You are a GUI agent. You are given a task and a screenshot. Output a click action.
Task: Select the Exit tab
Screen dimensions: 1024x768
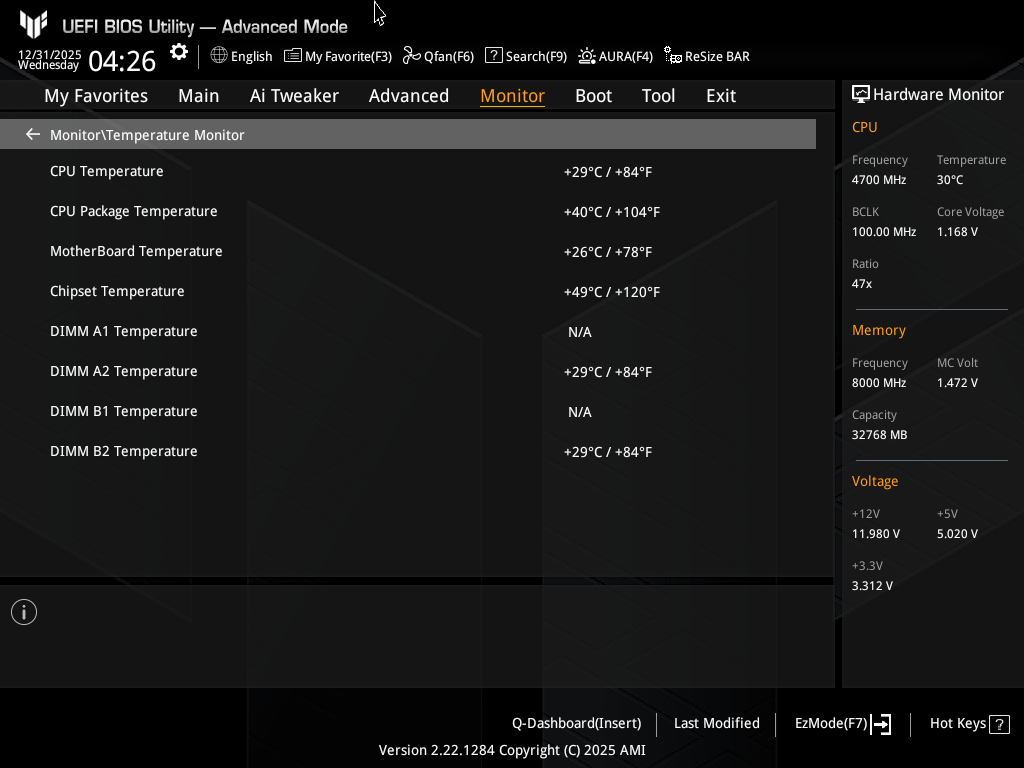coord(720,96)
